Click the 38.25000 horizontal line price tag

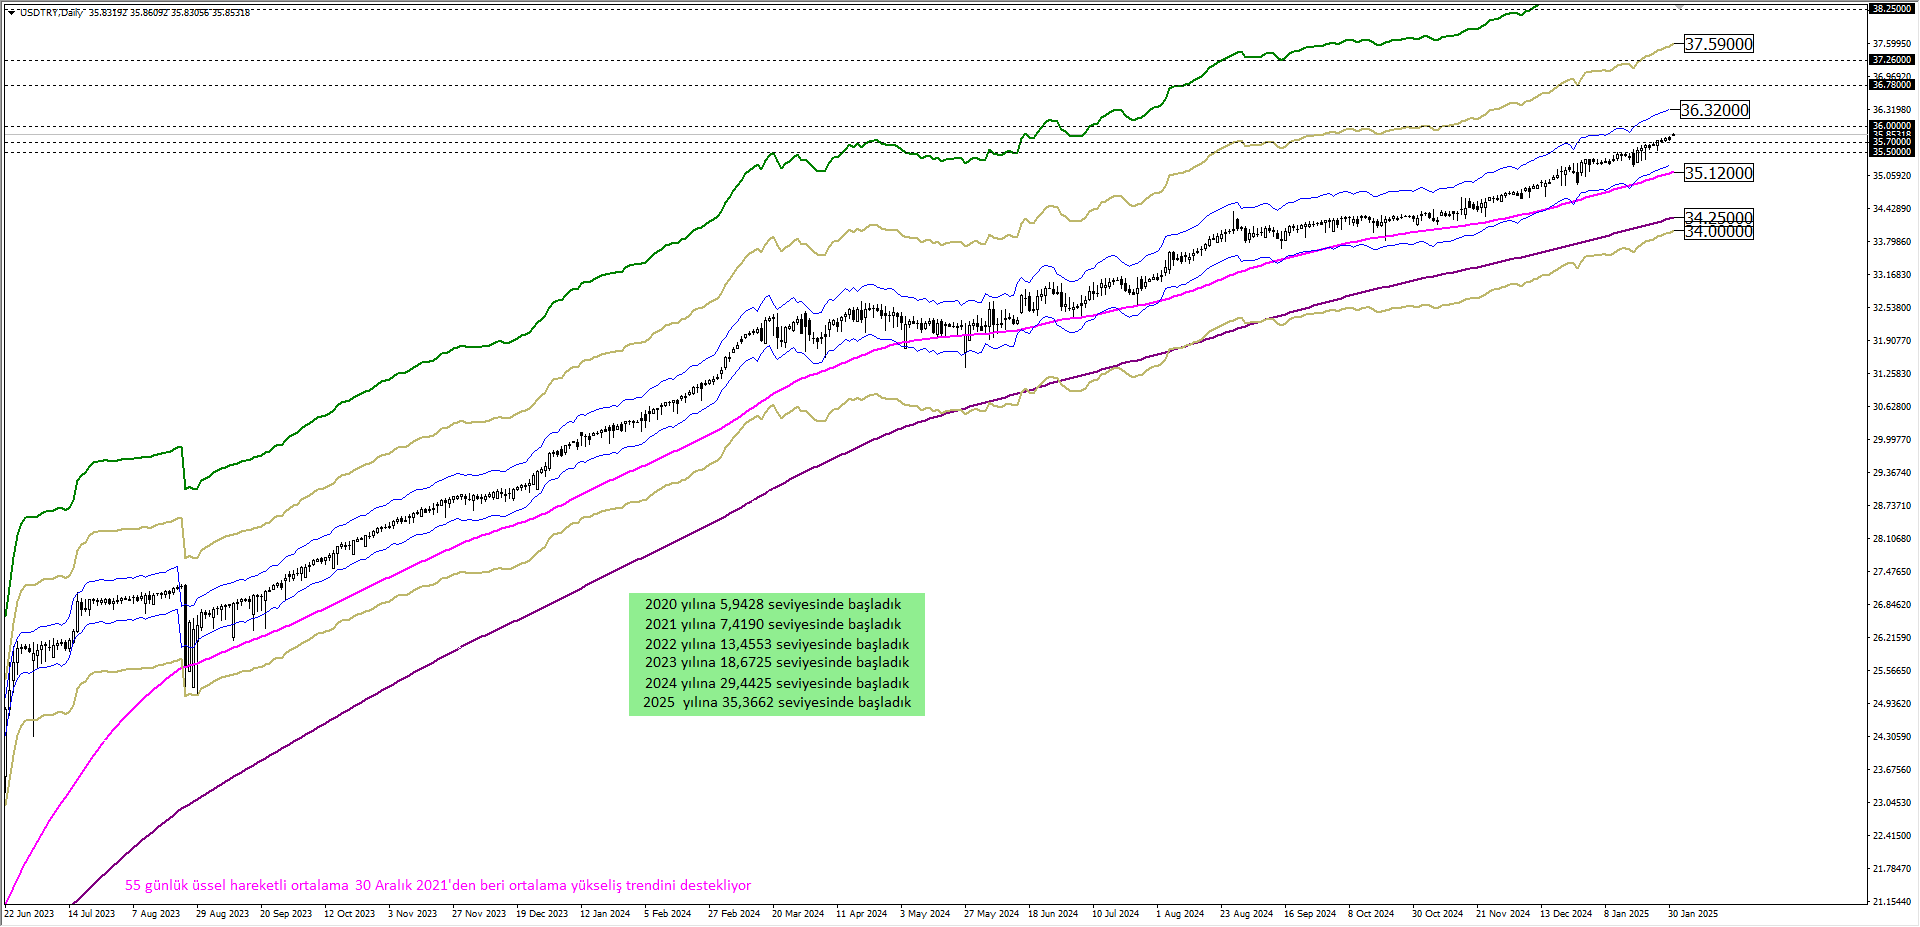[1891, 8]
